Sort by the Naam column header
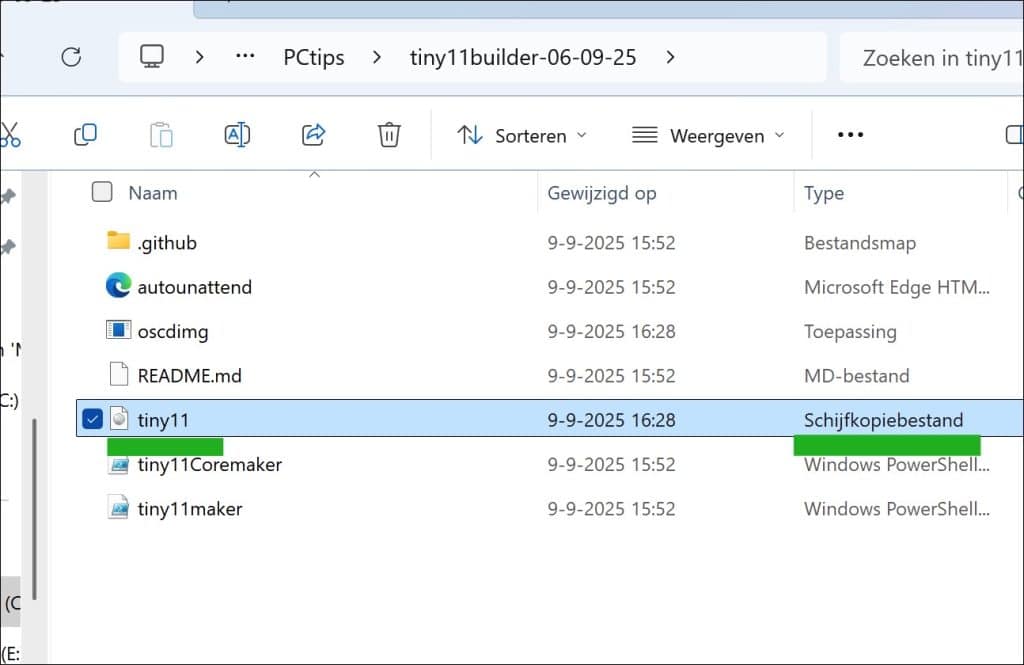 click(x=153, y=193)
